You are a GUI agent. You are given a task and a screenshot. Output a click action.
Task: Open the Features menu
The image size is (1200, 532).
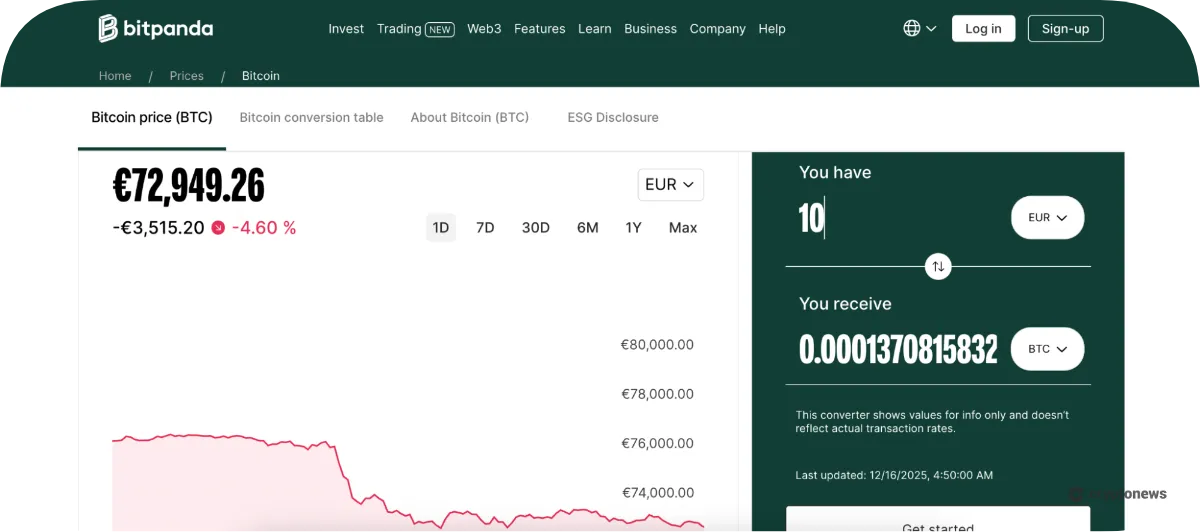tap(540, 29)
